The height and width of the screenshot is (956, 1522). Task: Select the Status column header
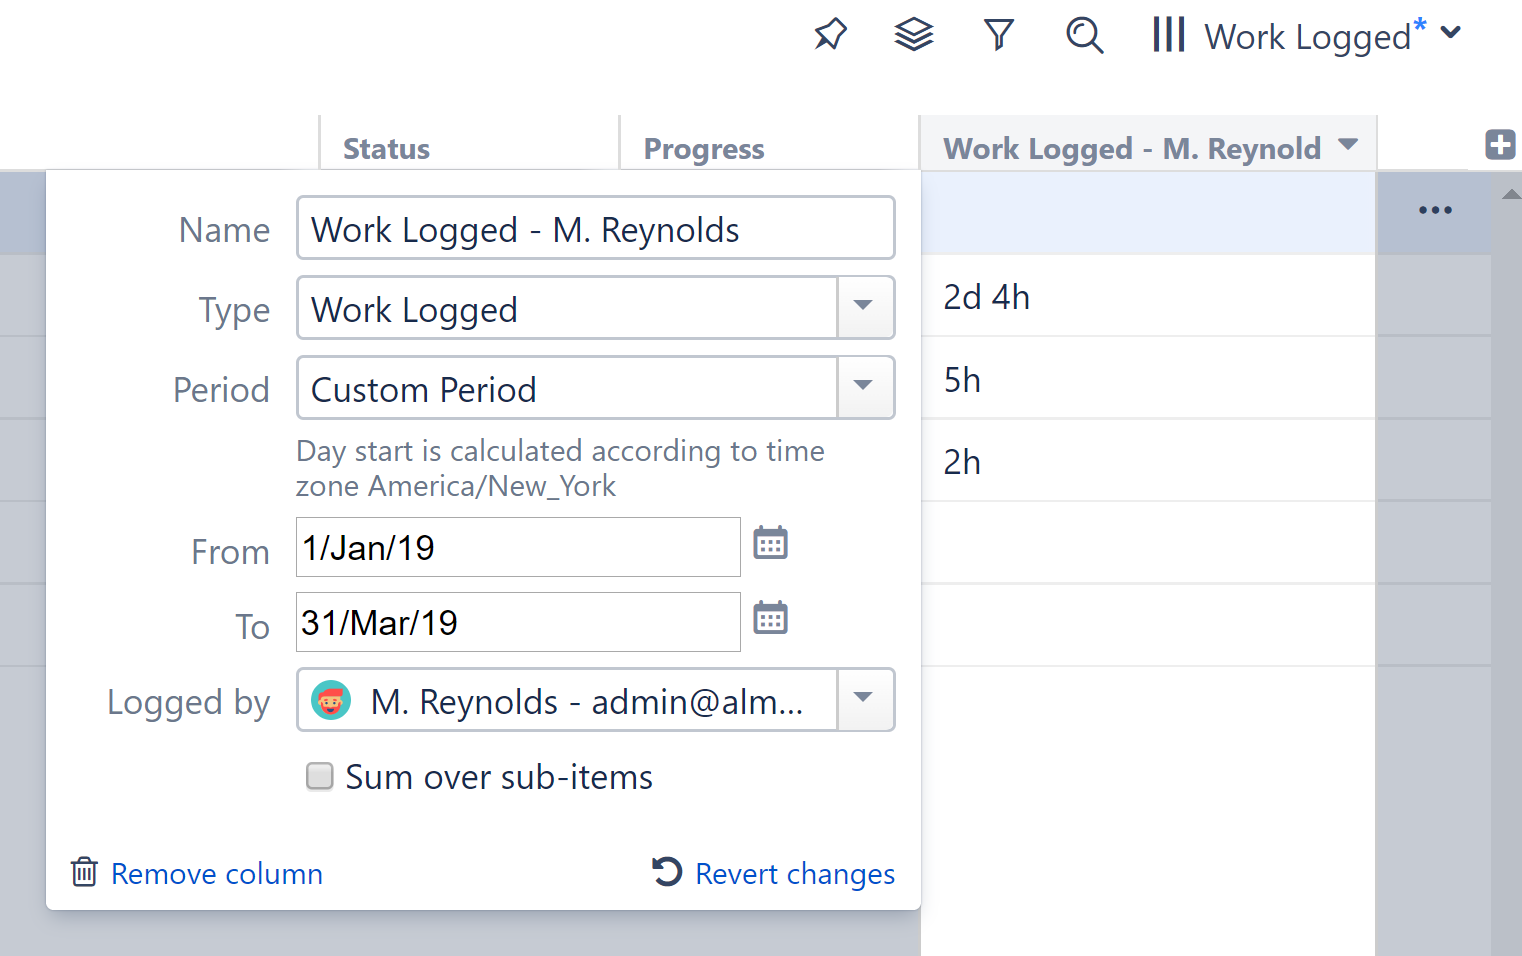(x=386, y=148)
